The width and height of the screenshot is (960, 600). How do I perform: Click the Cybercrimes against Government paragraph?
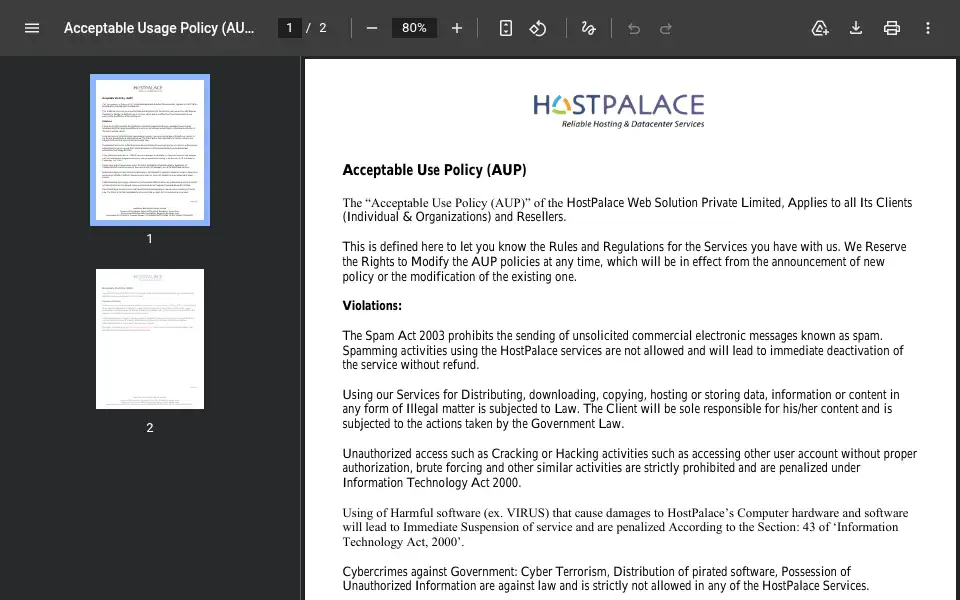coord(606,579)
